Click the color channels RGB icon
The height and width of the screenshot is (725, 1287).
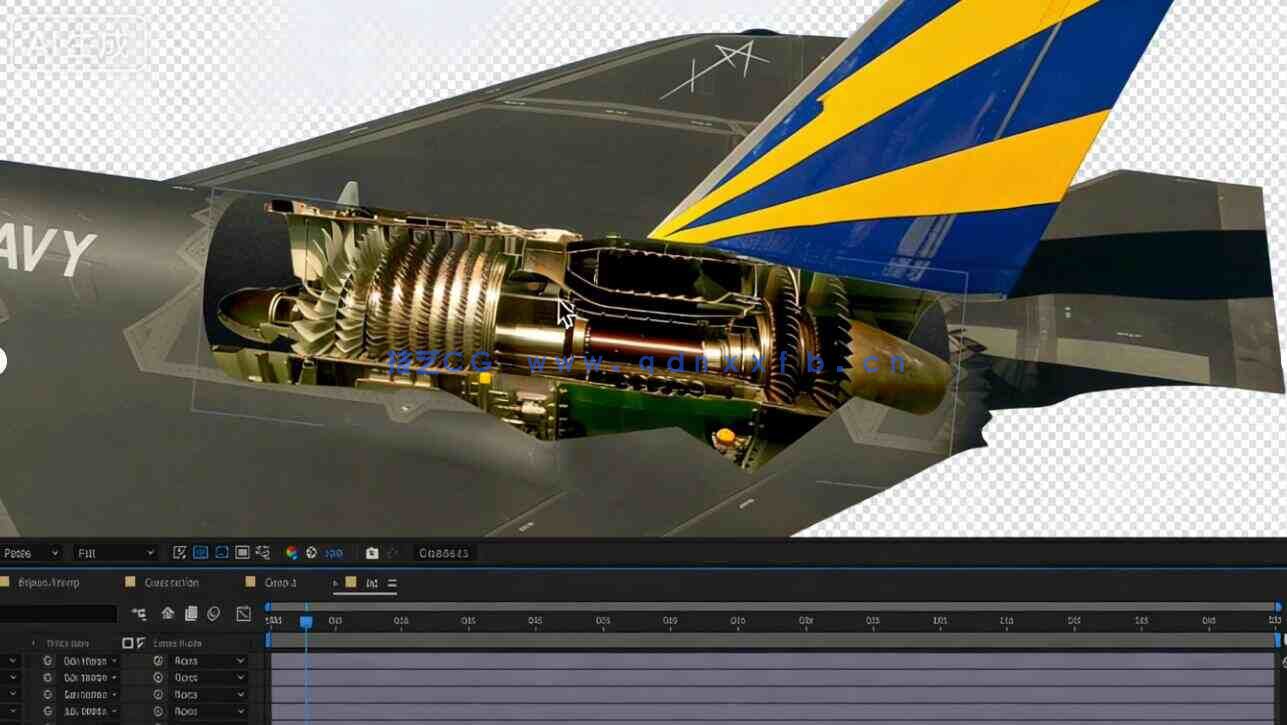292,552
